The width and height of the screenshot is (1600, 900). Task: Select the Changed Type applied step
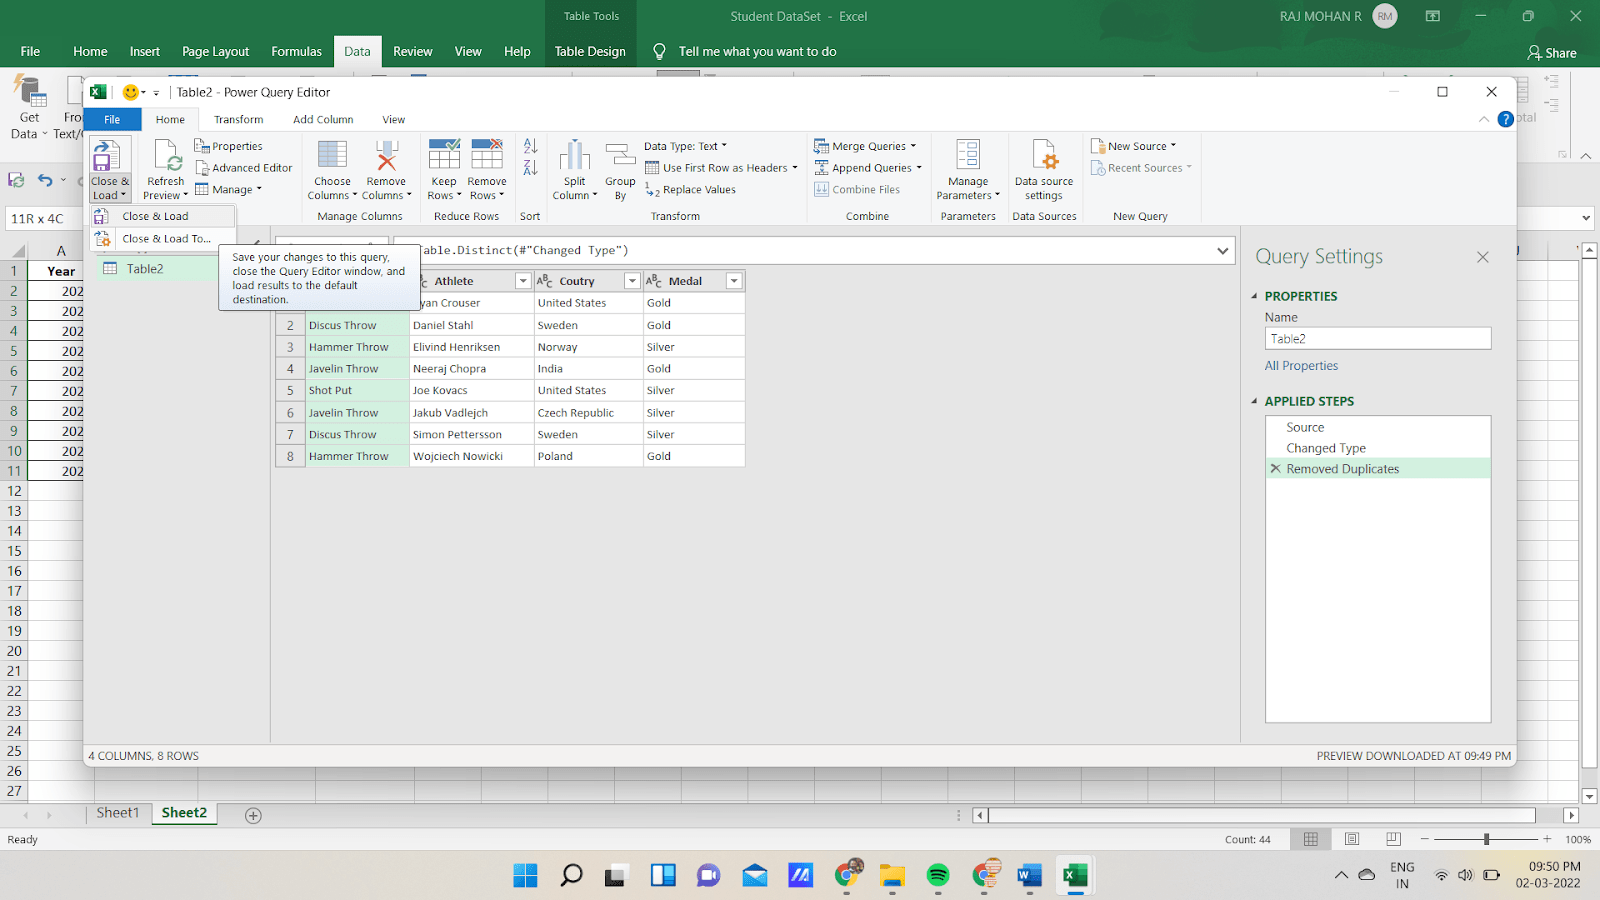(x=1326, y=448)
